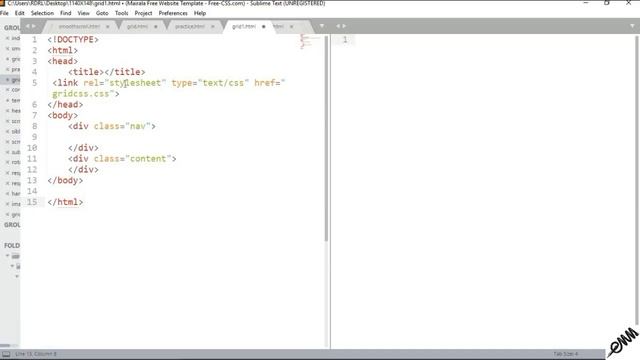Viewport: 640px width, 360px height.
Task: Open the Find menu
Action: click(x=65, y=13)
